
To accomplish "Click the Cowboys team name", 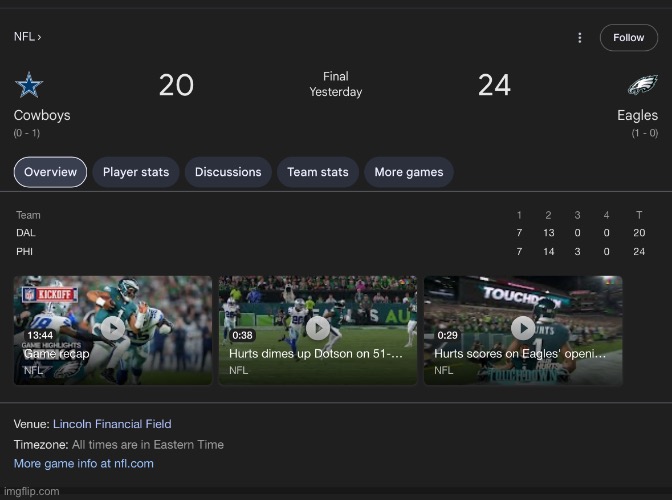I will pos(42,115).
